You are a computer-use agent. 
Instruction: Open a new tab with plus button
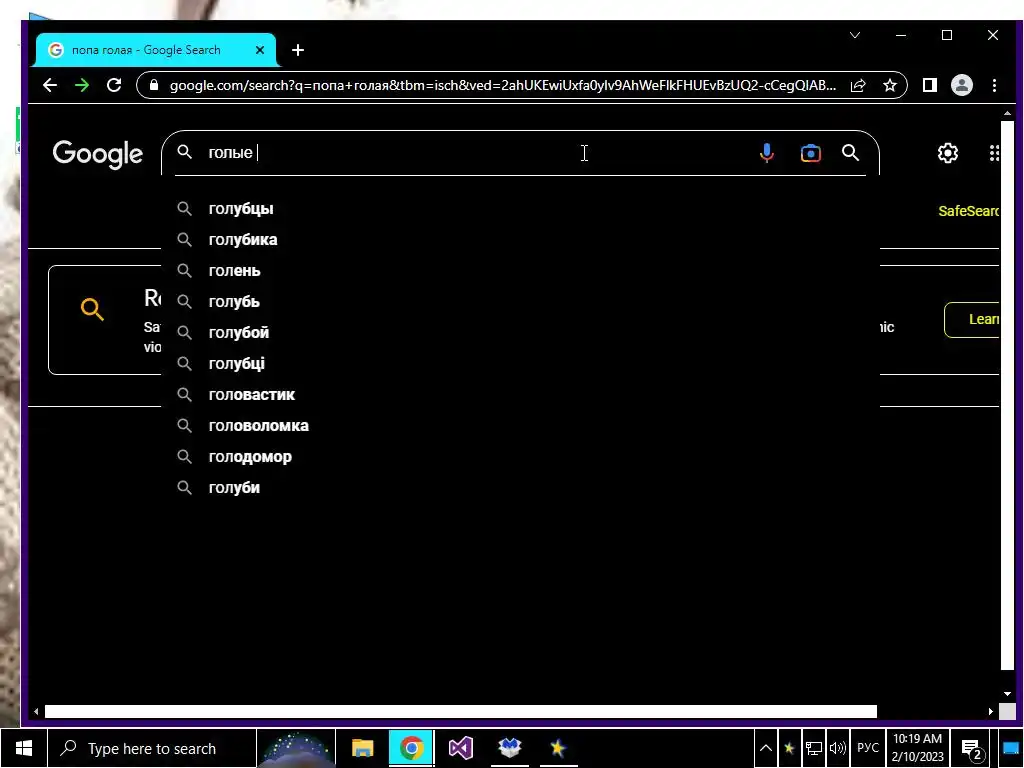(x=298, y=50)
